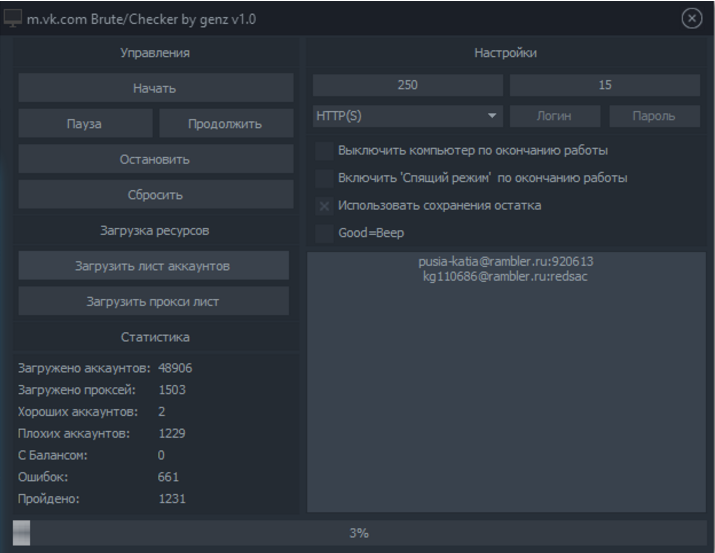Click the field showing 250

click(x=407, y=85)
